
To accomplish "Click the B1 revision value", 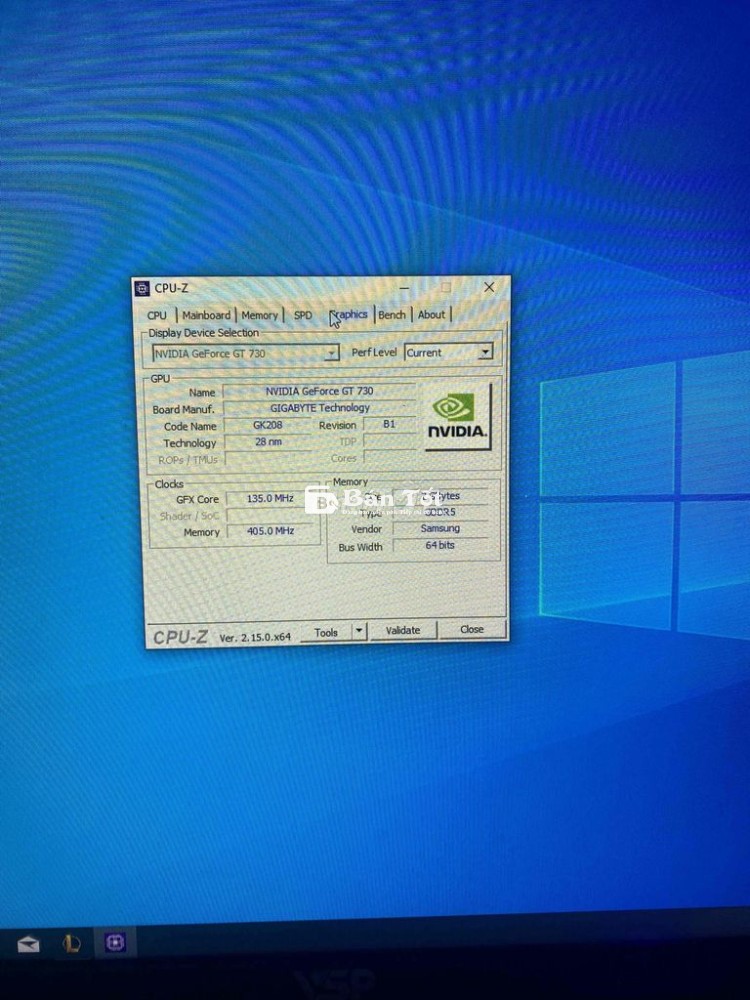I will (389, 423).
